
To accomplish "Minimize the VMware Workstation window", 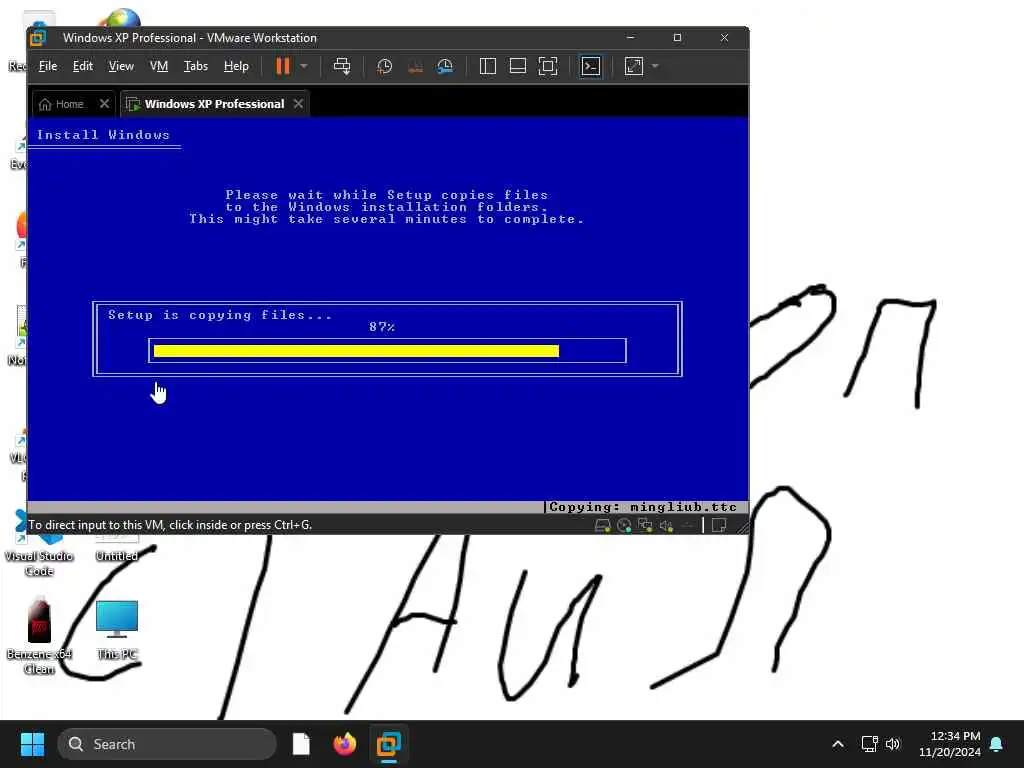I will coord(630,38).
